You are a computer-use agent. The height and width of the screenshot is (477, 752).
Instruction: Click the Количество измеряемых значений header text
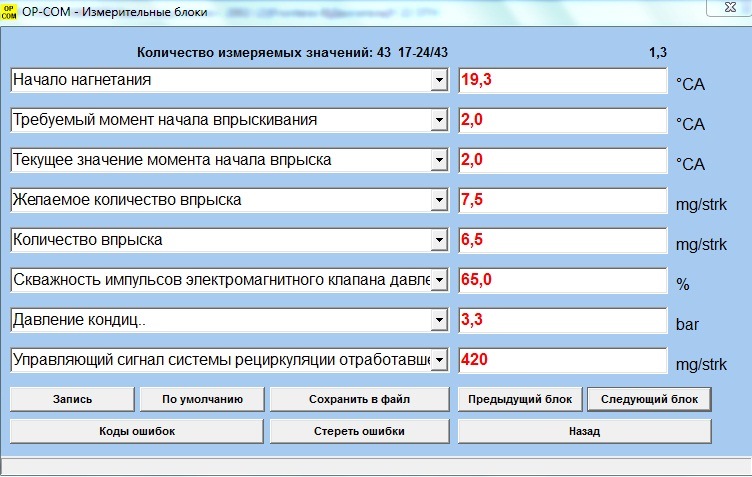tap(292, 52)
